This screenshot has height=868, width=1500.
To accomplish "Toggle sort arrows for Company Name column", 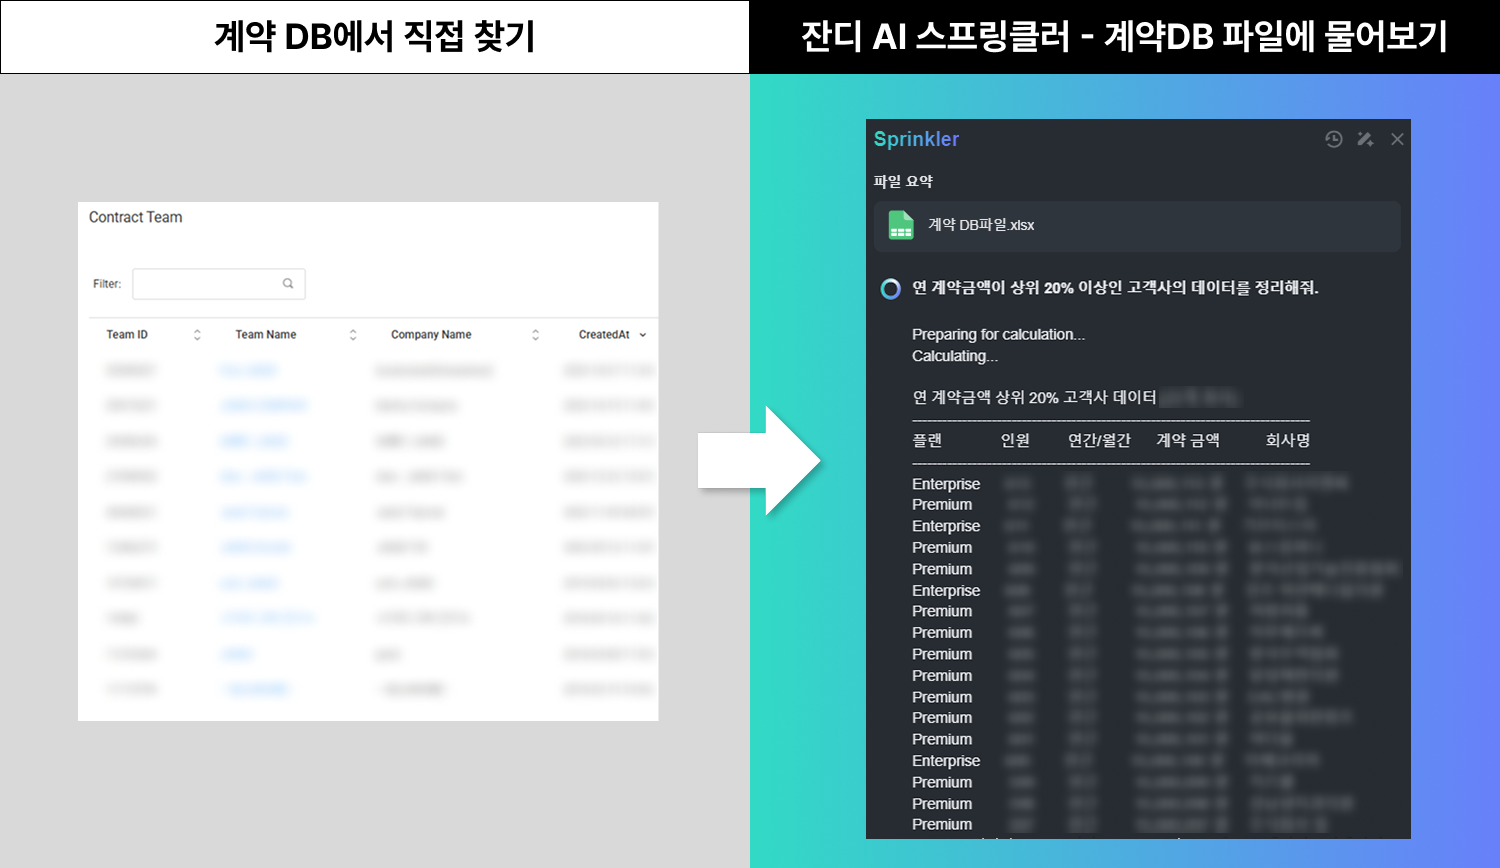I will pos(535,335).
